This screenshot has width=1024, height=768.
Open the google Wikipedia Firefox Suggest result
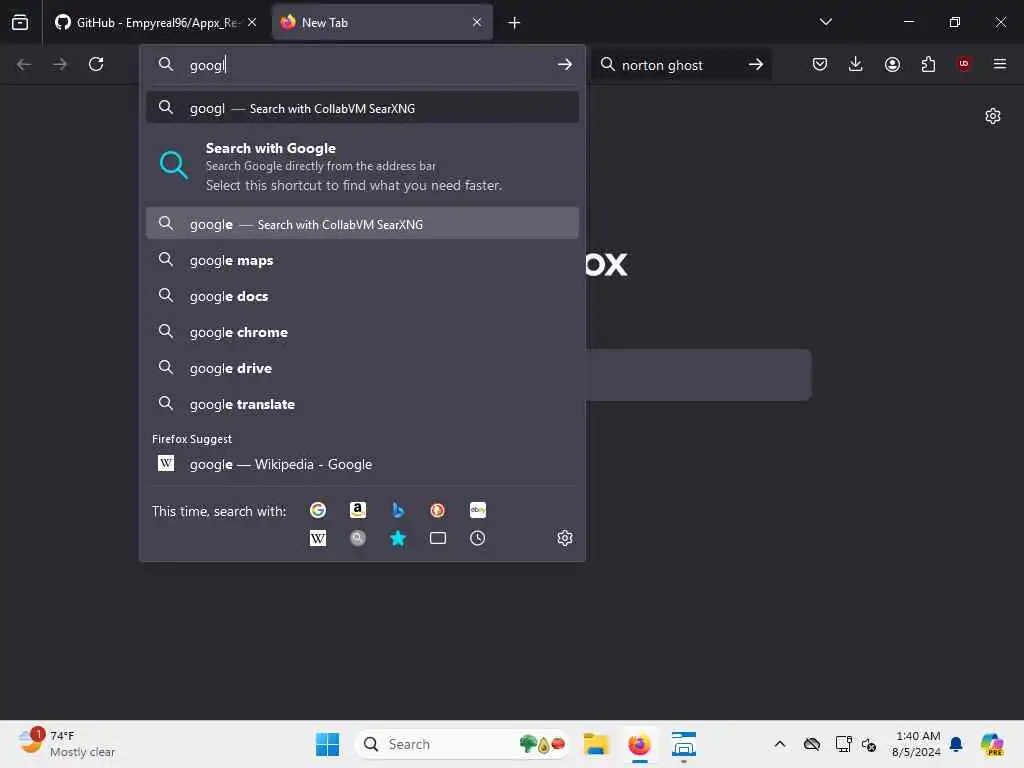pos(362,464)
